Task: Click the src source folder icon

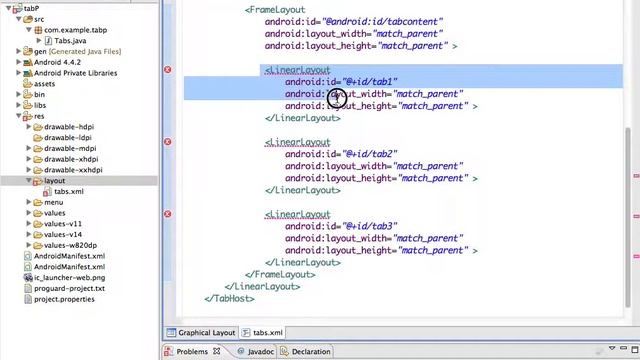Action: (x=28, y=19)
